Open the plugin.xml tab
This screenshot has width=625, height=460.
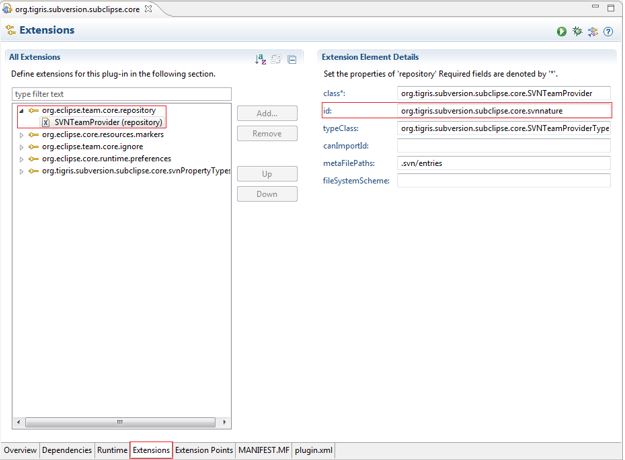tap(313, 451)
